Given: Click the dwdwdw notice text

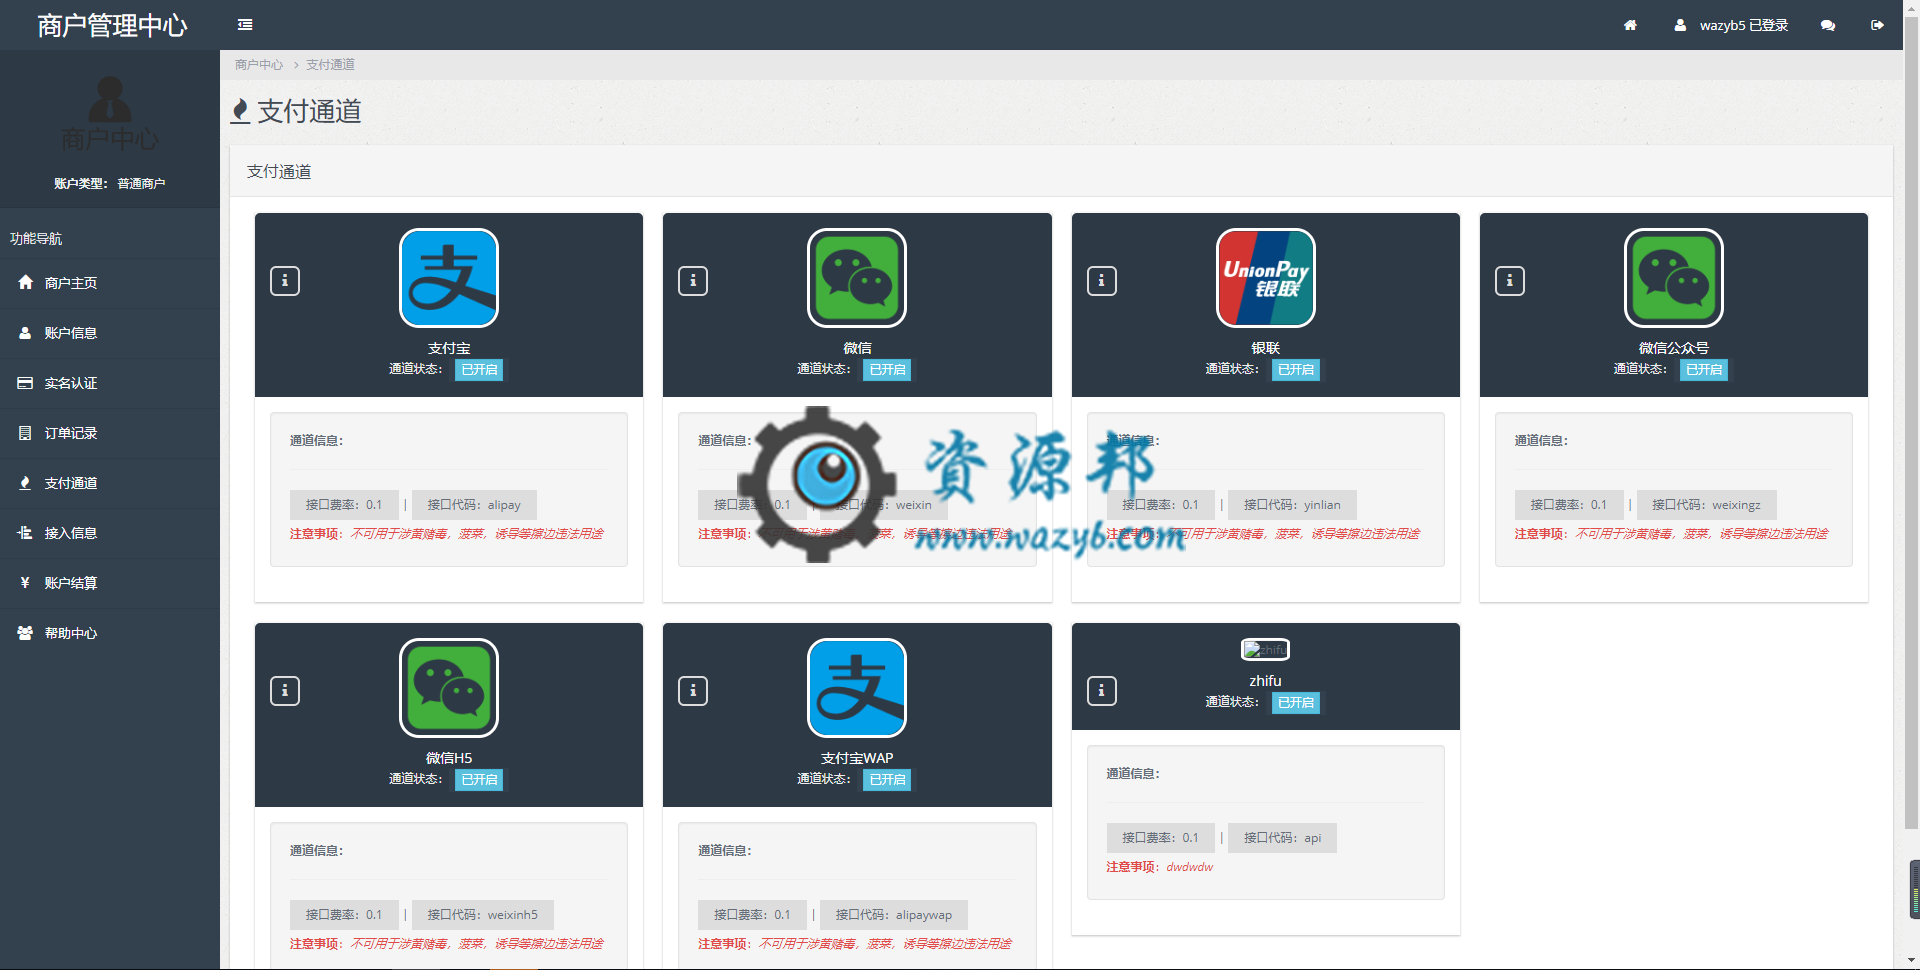Looking at the screenshot, I should (x=1189, y=867).
